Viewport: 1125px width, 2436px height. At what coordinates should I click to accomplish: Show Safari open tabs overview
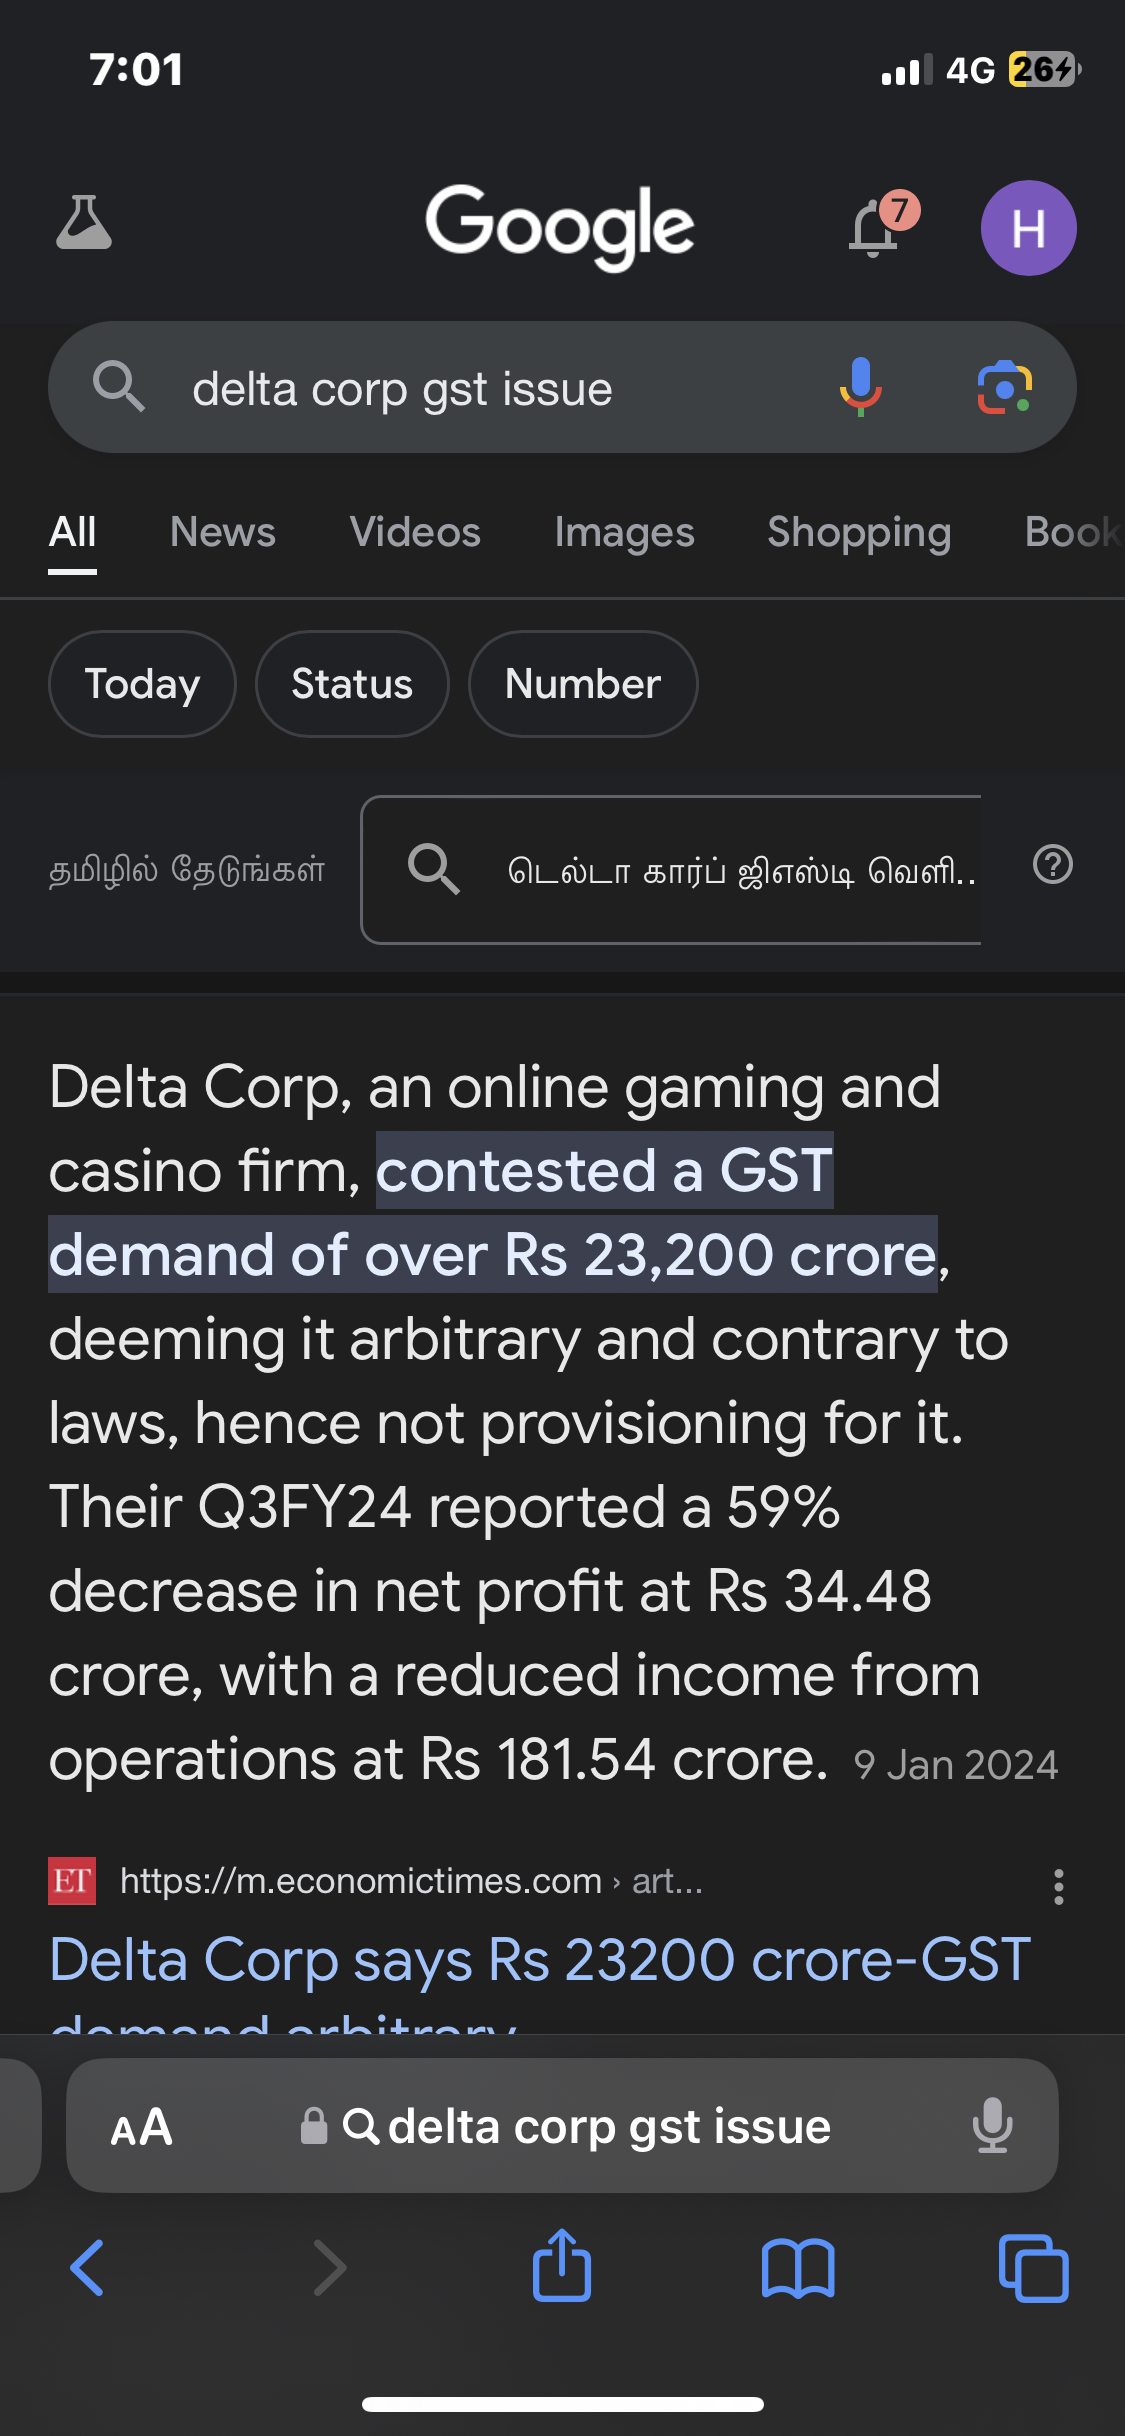(1033, 2268)
